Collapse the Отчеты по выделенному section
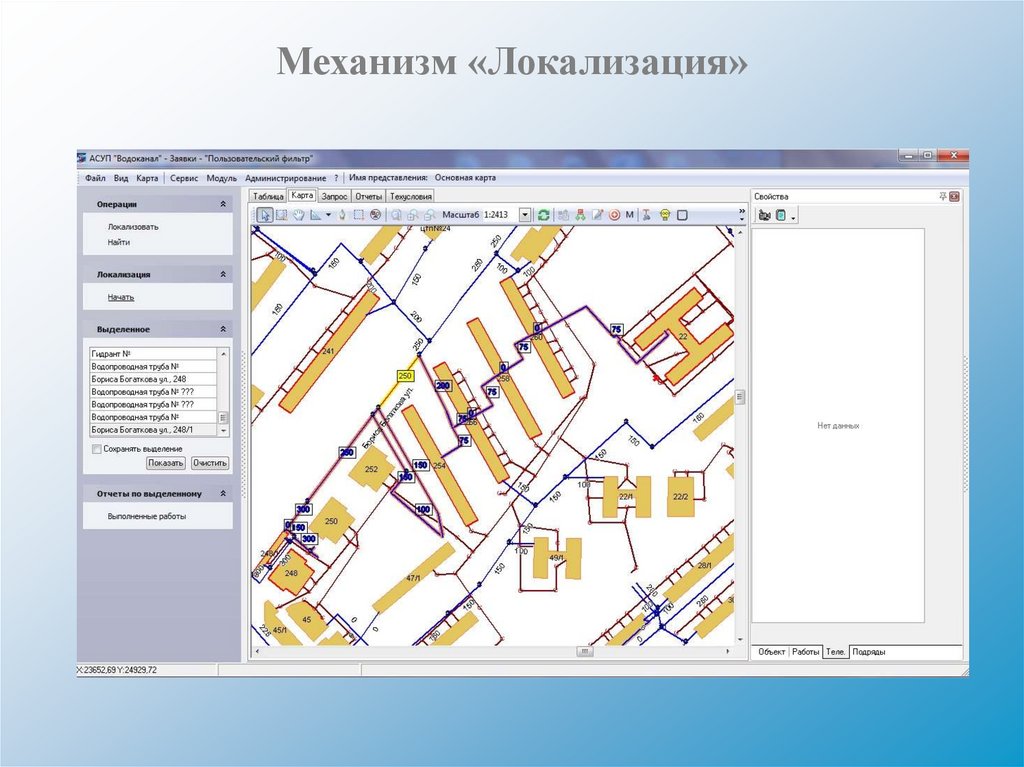 tap(223, 494)
